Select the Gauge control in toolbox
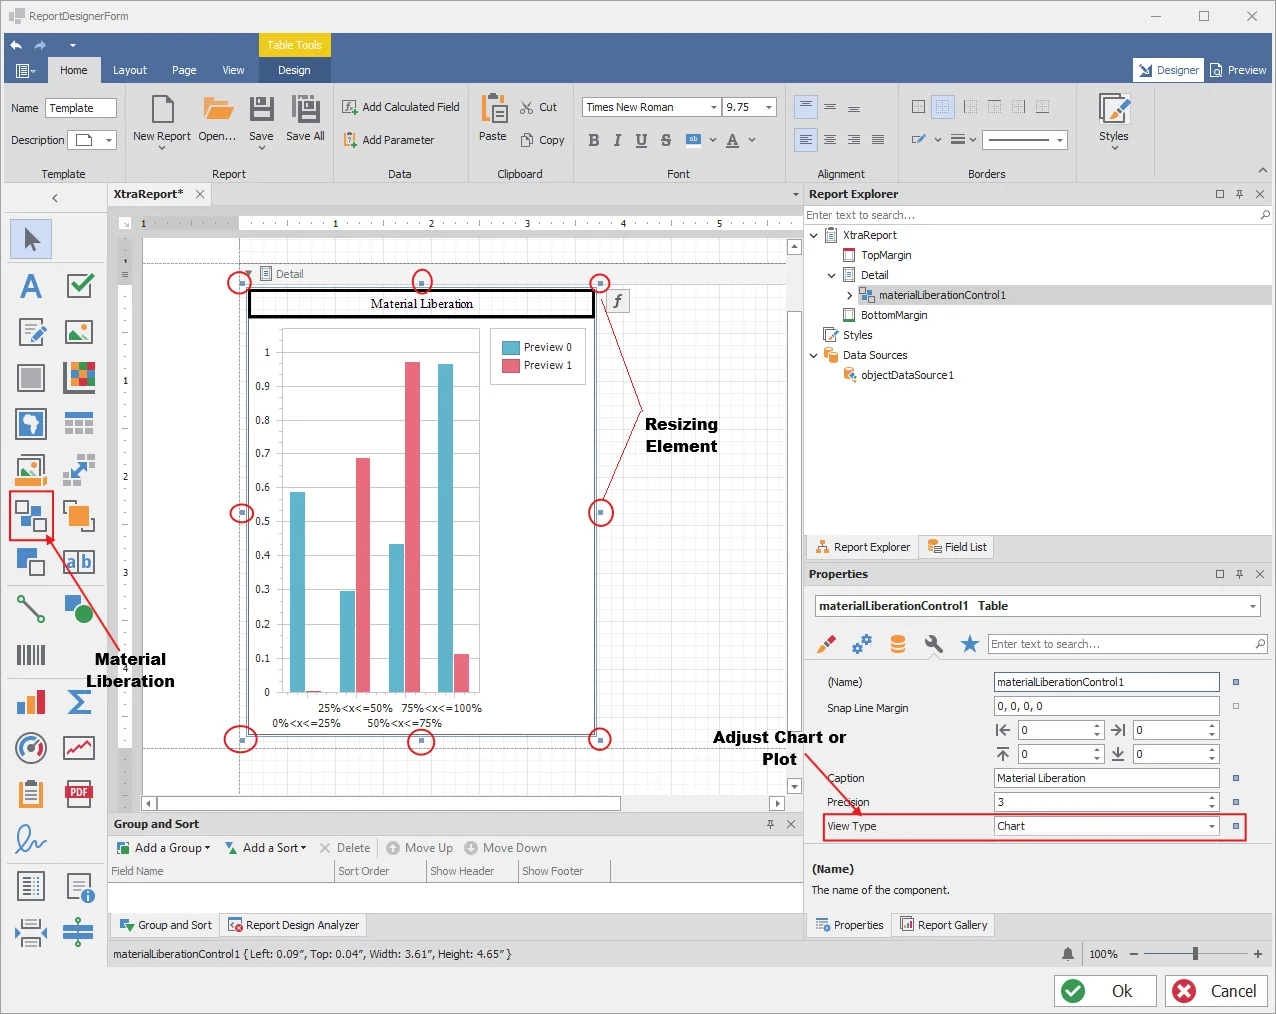 click(x=31, y=747)
